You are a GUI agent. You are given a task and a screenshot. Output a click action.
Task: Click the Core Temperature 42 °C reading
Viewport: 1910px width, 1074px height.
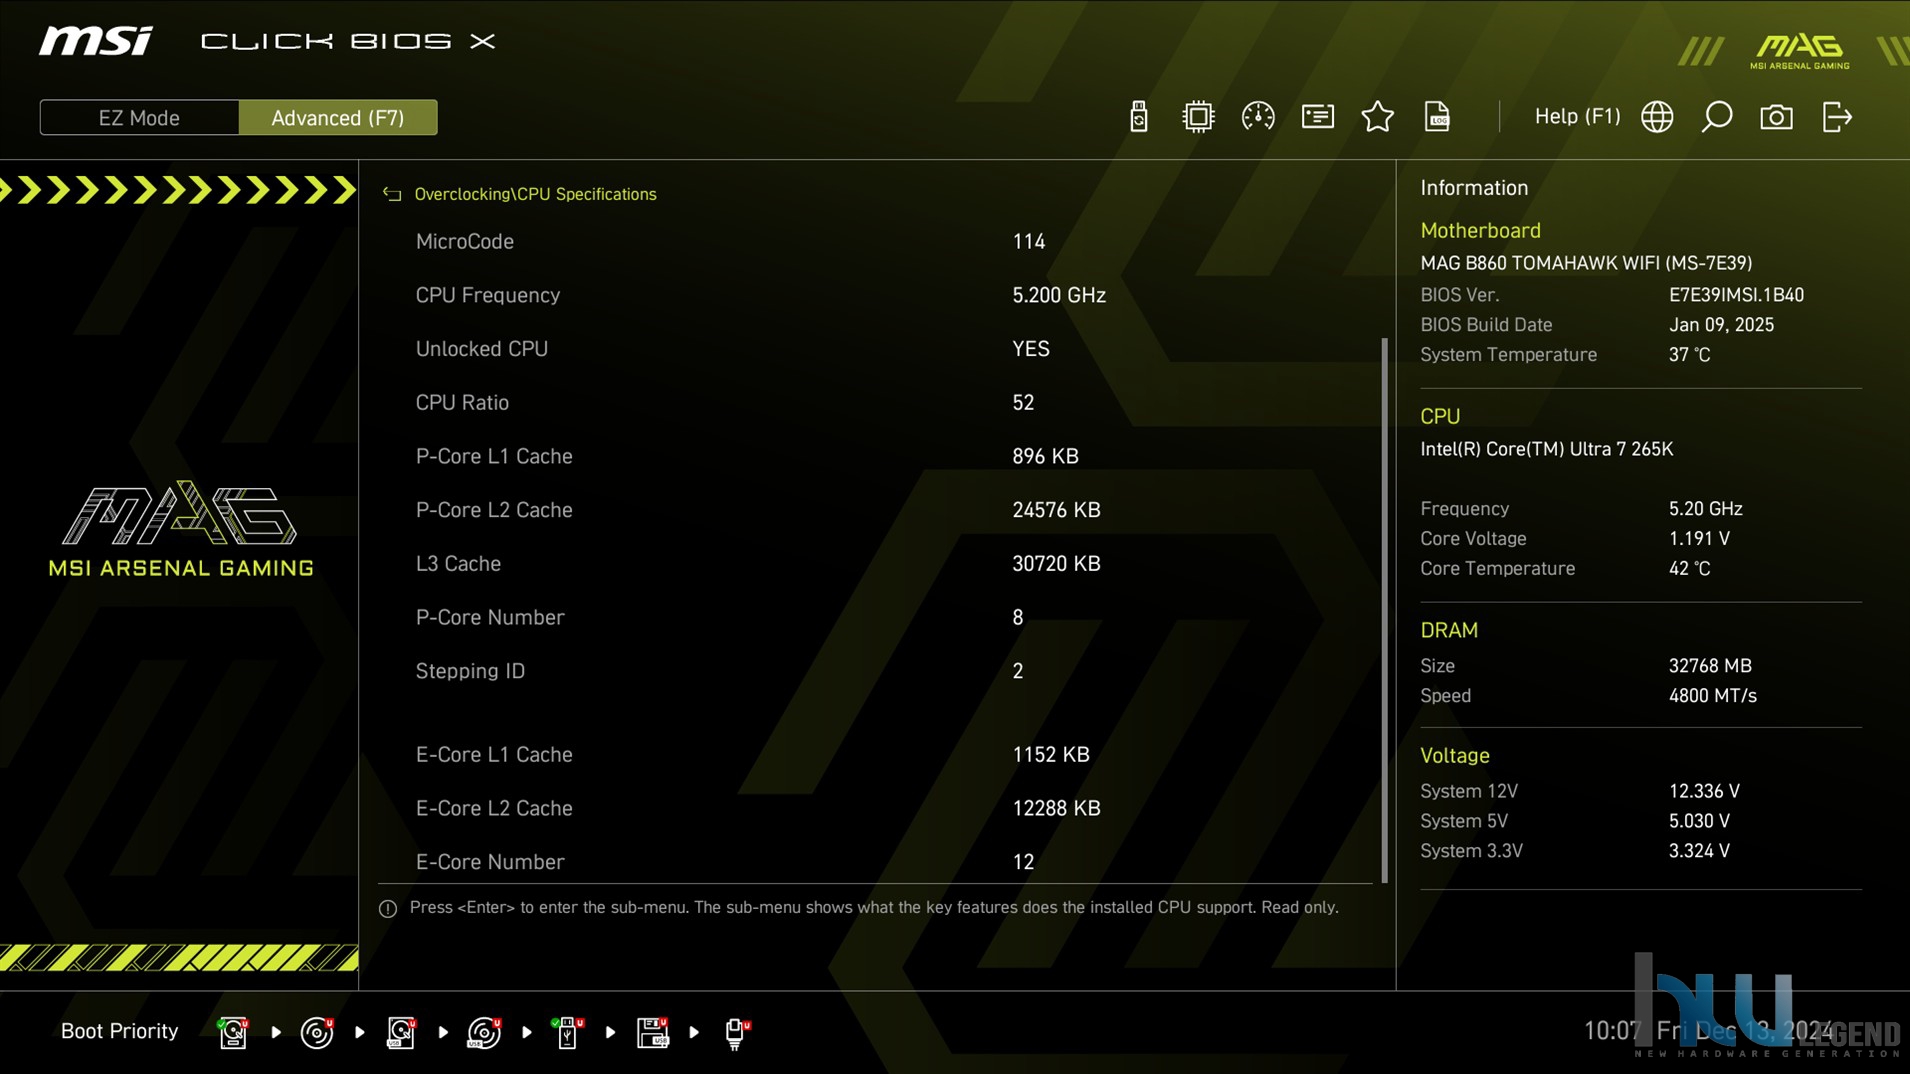(x=1689, y=568)
